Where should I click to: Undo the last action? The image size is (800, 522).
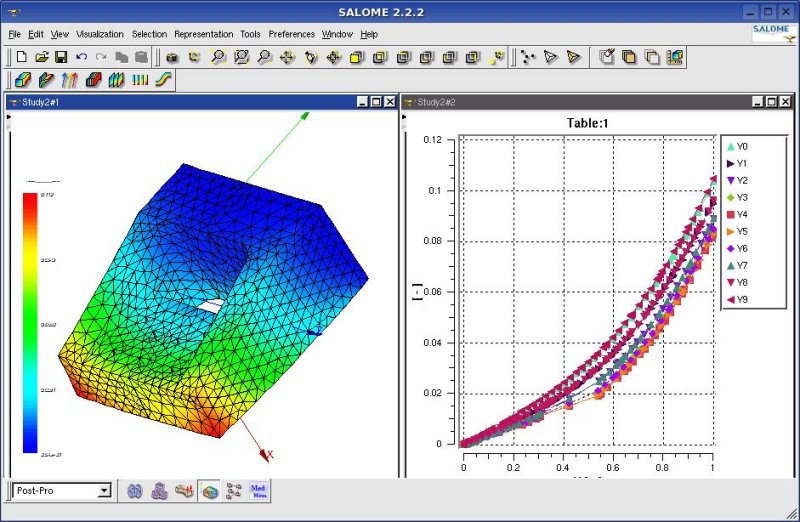point(81,57)
